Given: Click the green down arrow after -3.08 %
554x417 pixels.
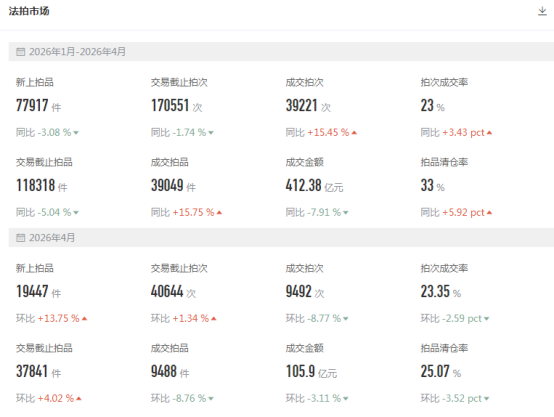Looking at the screenshot, I should [x=76, y=133].
